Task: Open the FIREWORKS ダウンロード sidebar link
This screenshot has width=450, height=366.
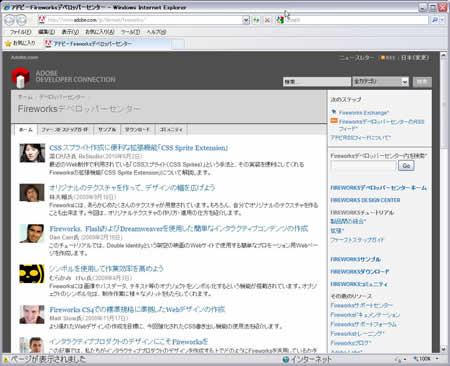Action: [x=360, y=272]
